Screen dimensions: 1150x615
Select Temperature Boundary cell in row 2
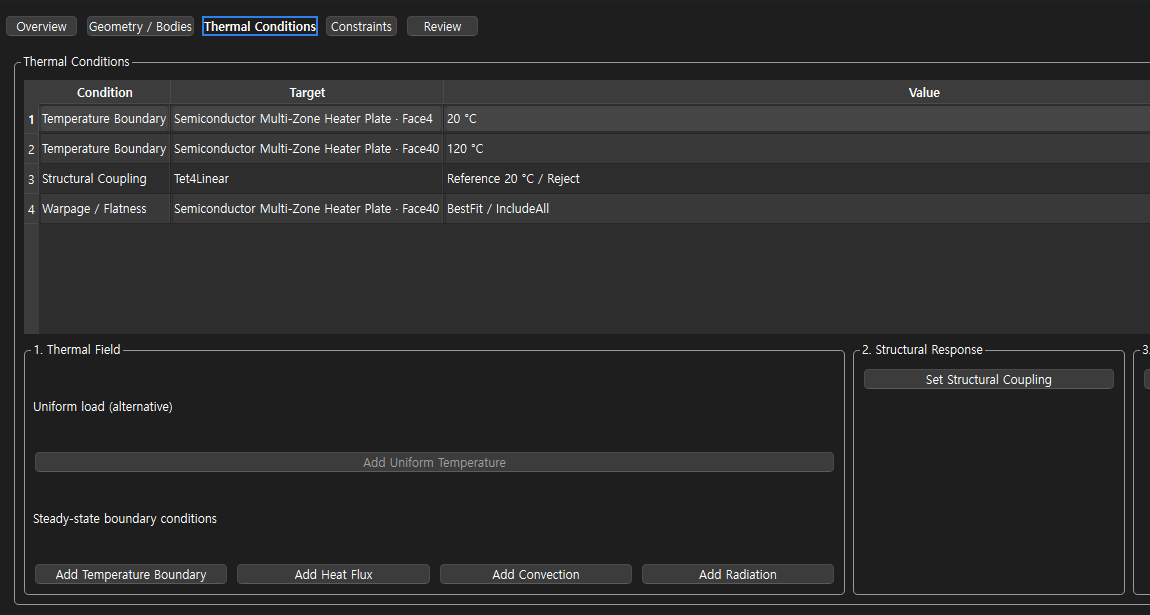[x=105, y=149]
